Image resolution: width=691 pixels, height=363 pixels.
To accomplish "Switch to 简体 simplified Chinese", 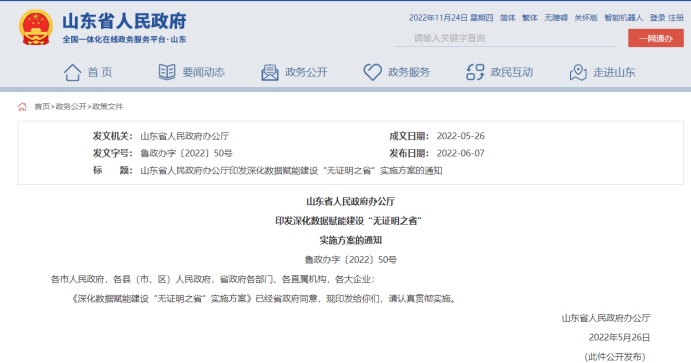I will 508,18.
